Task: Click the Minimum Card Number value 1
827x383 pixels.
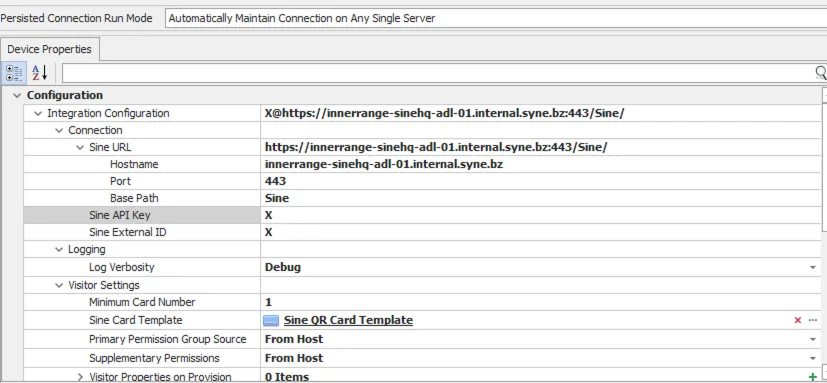Action: [x=268, y=302]
